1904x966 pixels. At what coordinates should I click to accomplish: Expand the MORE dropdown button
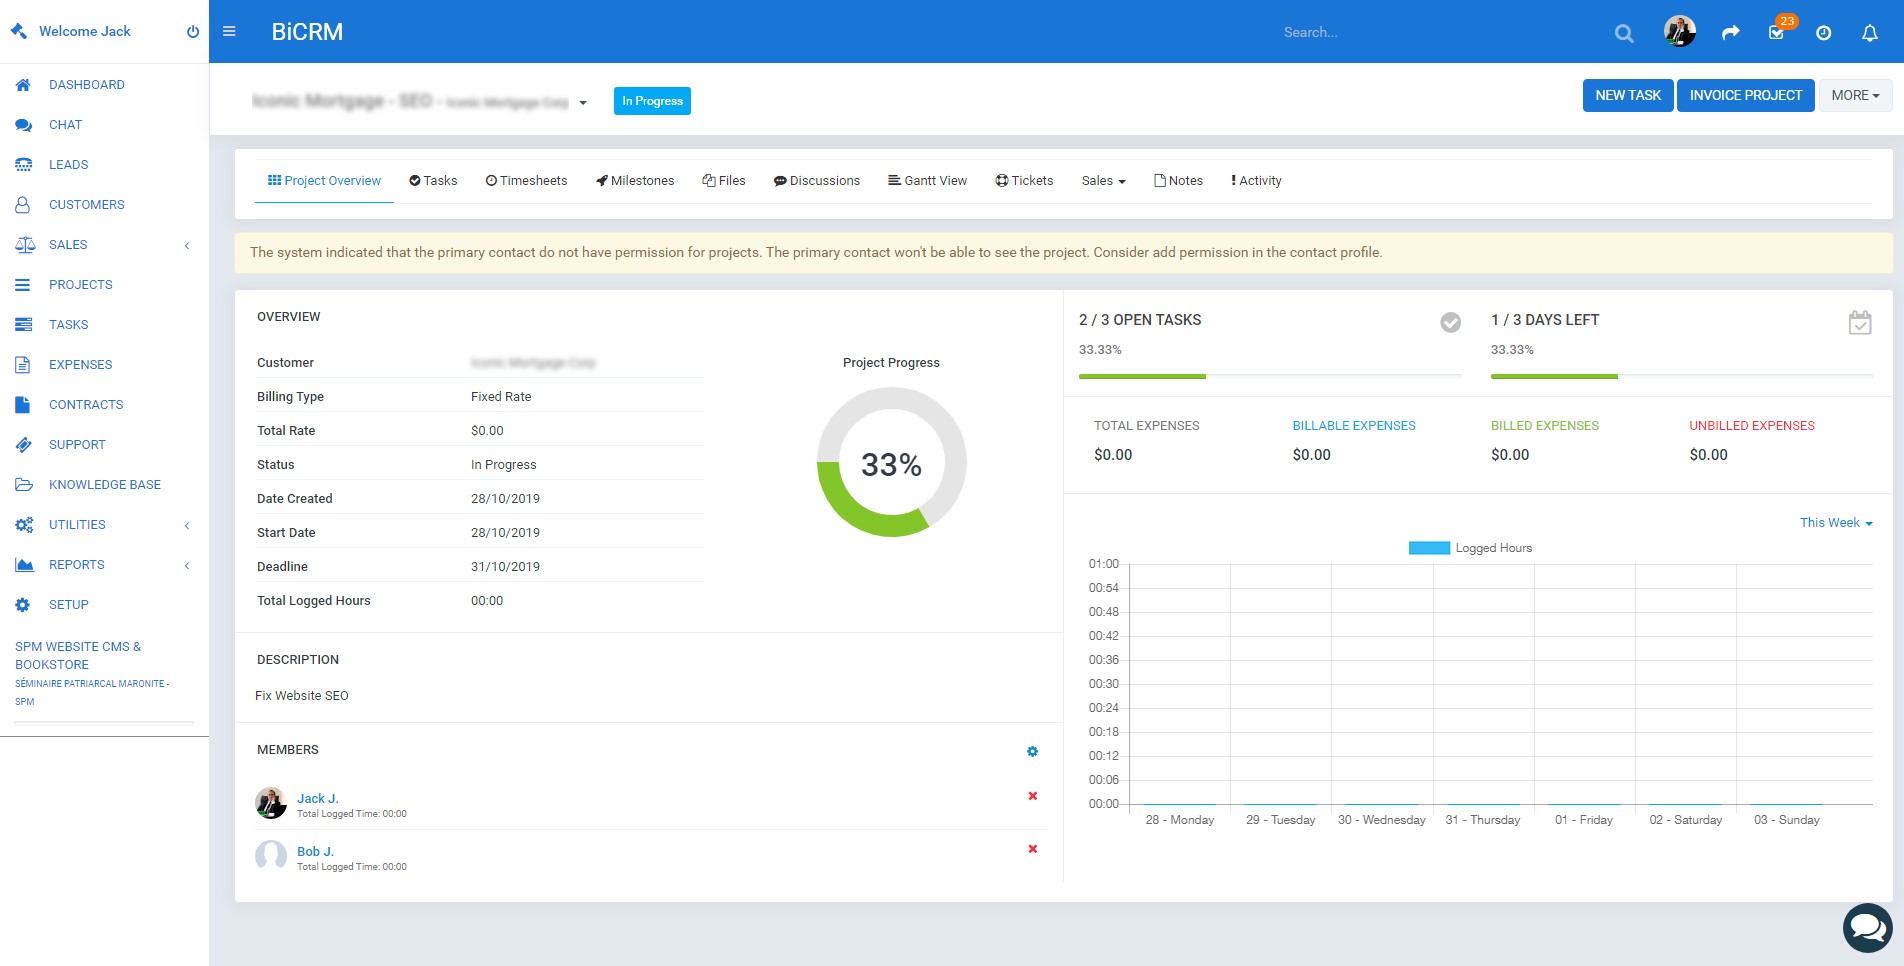pos(1855,96)
